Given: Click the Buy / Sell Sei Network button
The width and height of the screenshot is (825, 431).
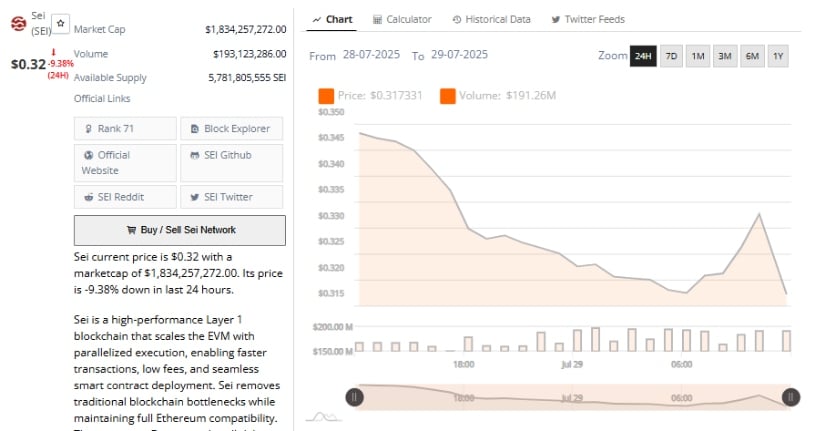Looking at the screenshot, I should 180,230.
